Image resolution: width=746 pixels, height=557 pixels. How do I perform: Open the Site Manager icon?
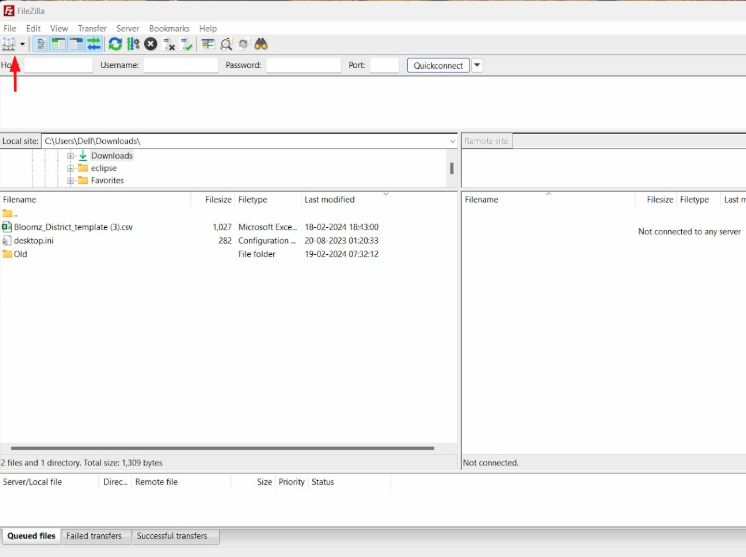9,45
